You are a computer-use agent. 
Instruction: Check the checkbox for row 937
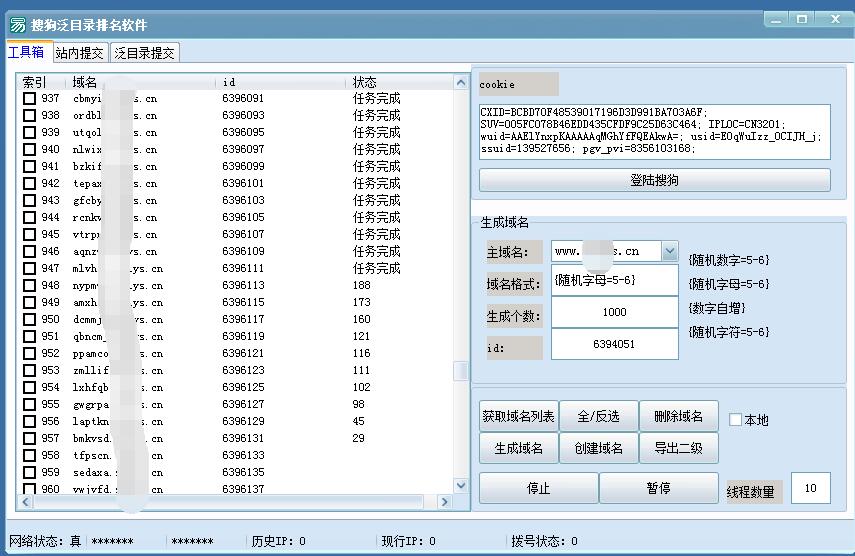click(x=29, y=99)
